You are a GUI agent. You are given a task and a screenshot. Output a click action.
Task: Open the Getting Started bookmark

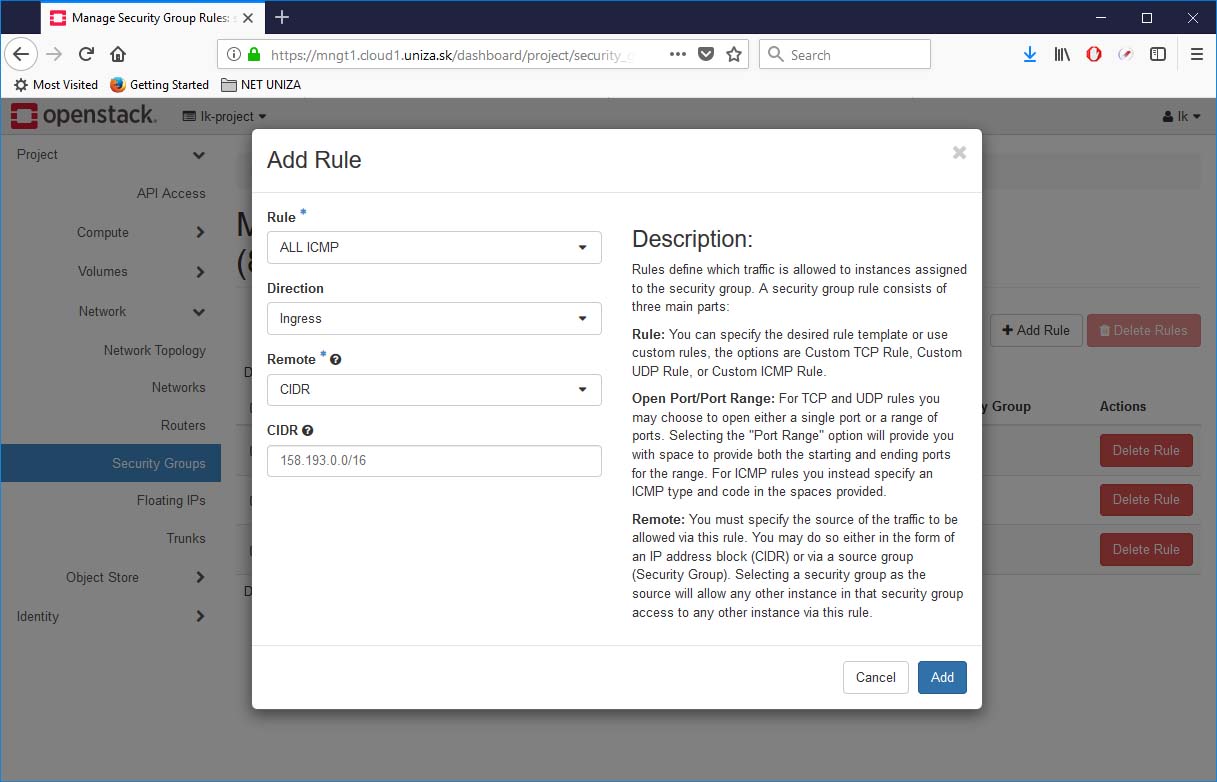point(159,85)
